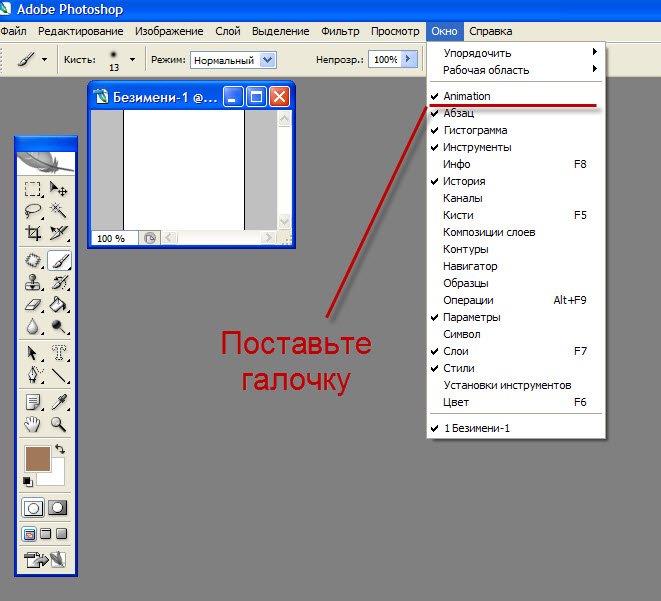Choose Full Screen Mode
The image size is (661, 601).
(x=62, y=534)
